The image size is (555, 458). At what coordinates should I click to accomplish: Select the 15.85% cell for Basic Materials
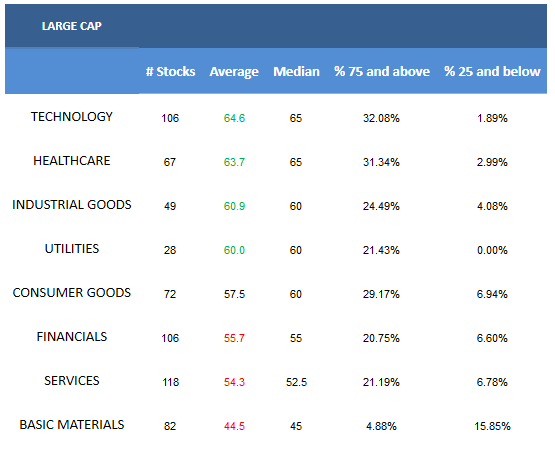coord(492,426)
